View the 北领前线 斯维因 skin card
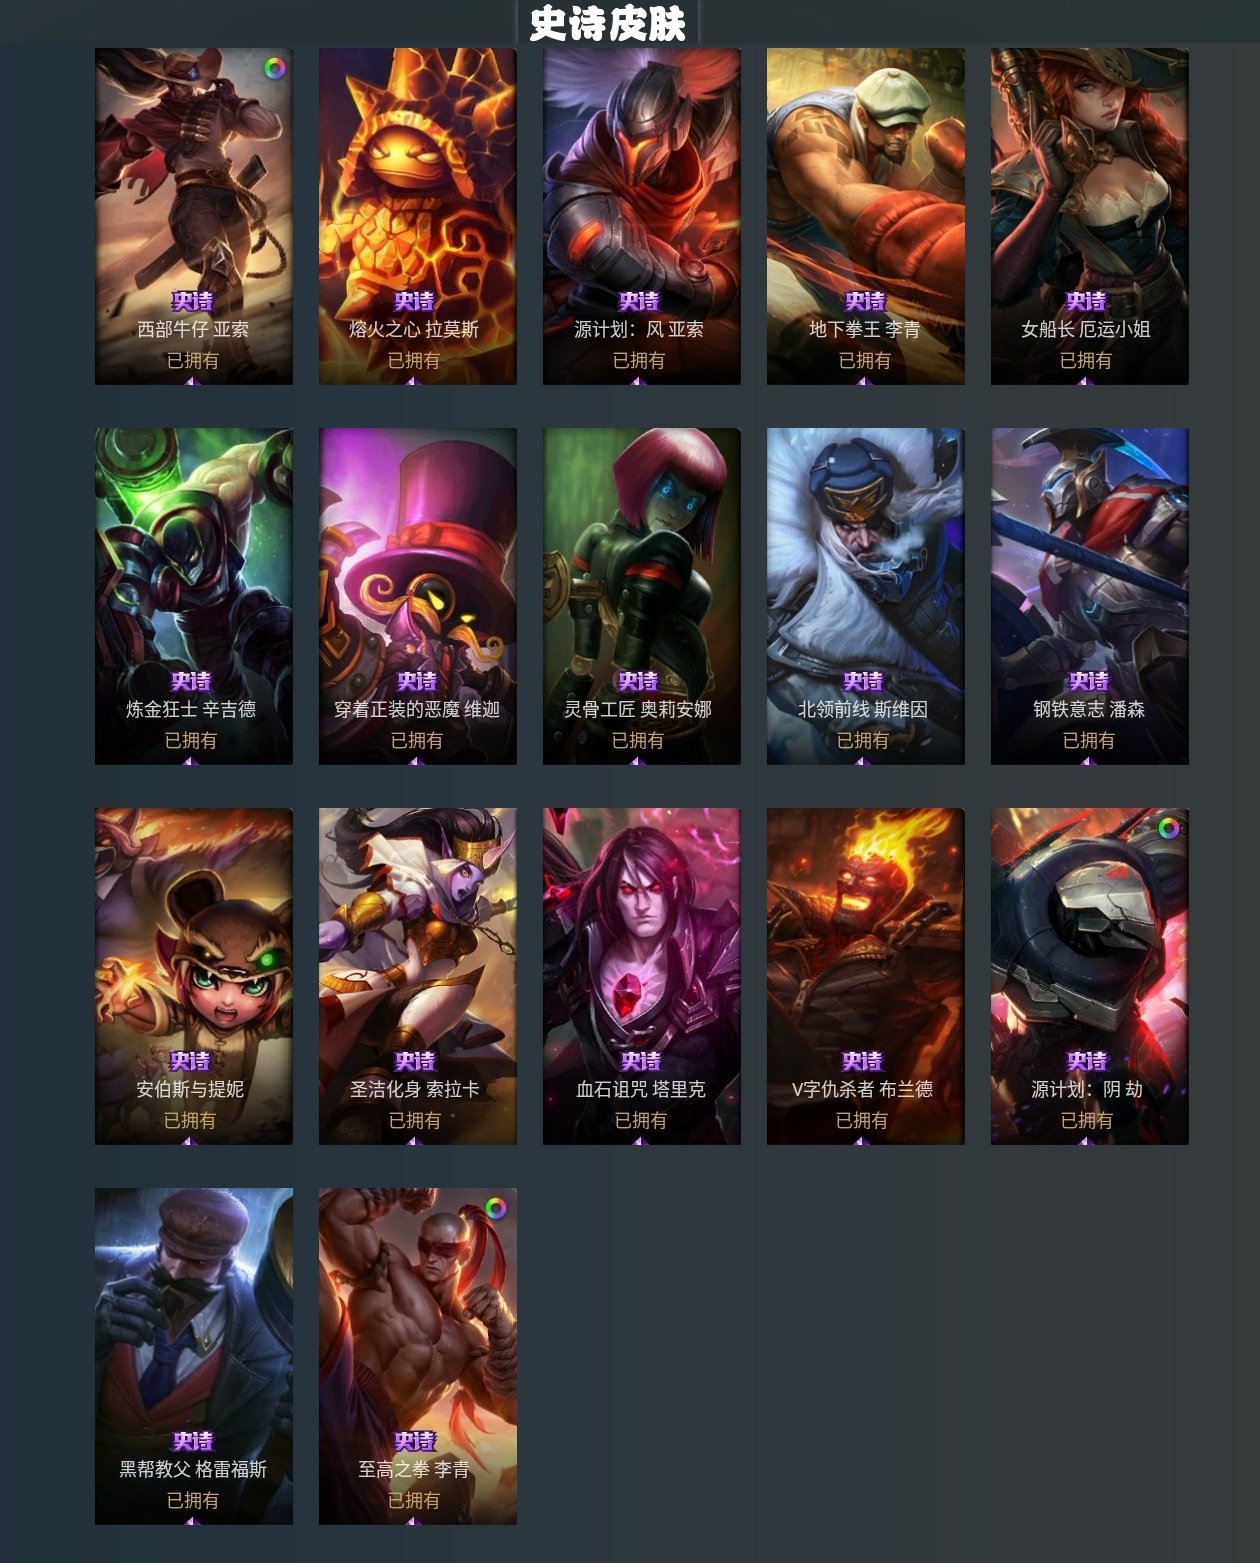The width and height of the screenshot is (1260, 1563). 866,596
